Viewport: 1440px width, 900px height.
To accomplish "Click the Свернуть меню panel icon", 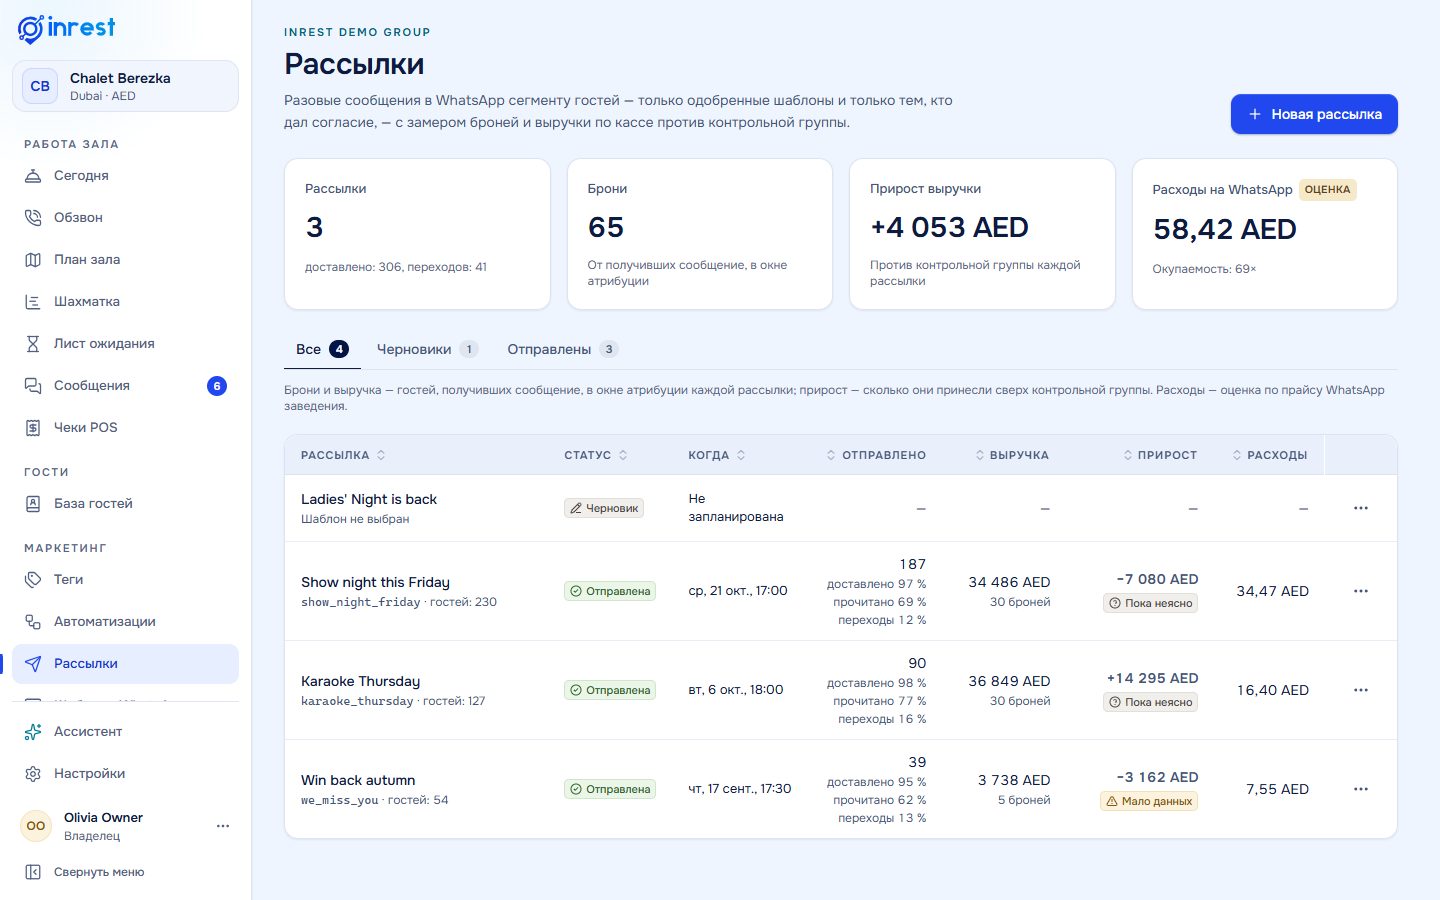I will click(x=33, y=872).
